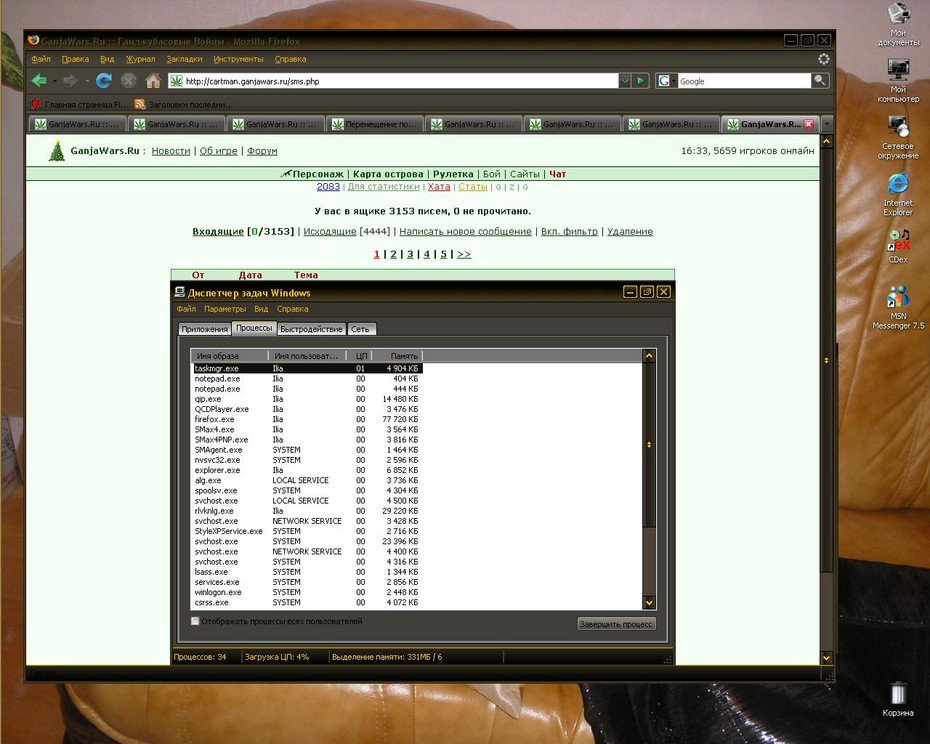
Task: Click the Вкл. фильтр link
Action: (569, 231)
